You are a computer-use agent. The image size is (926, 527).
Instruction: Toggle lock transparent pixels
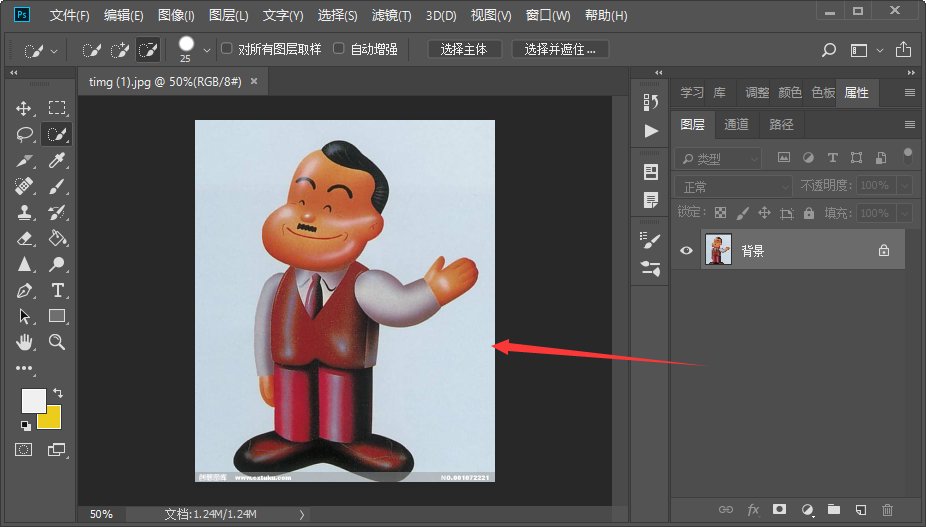point(720,213)
